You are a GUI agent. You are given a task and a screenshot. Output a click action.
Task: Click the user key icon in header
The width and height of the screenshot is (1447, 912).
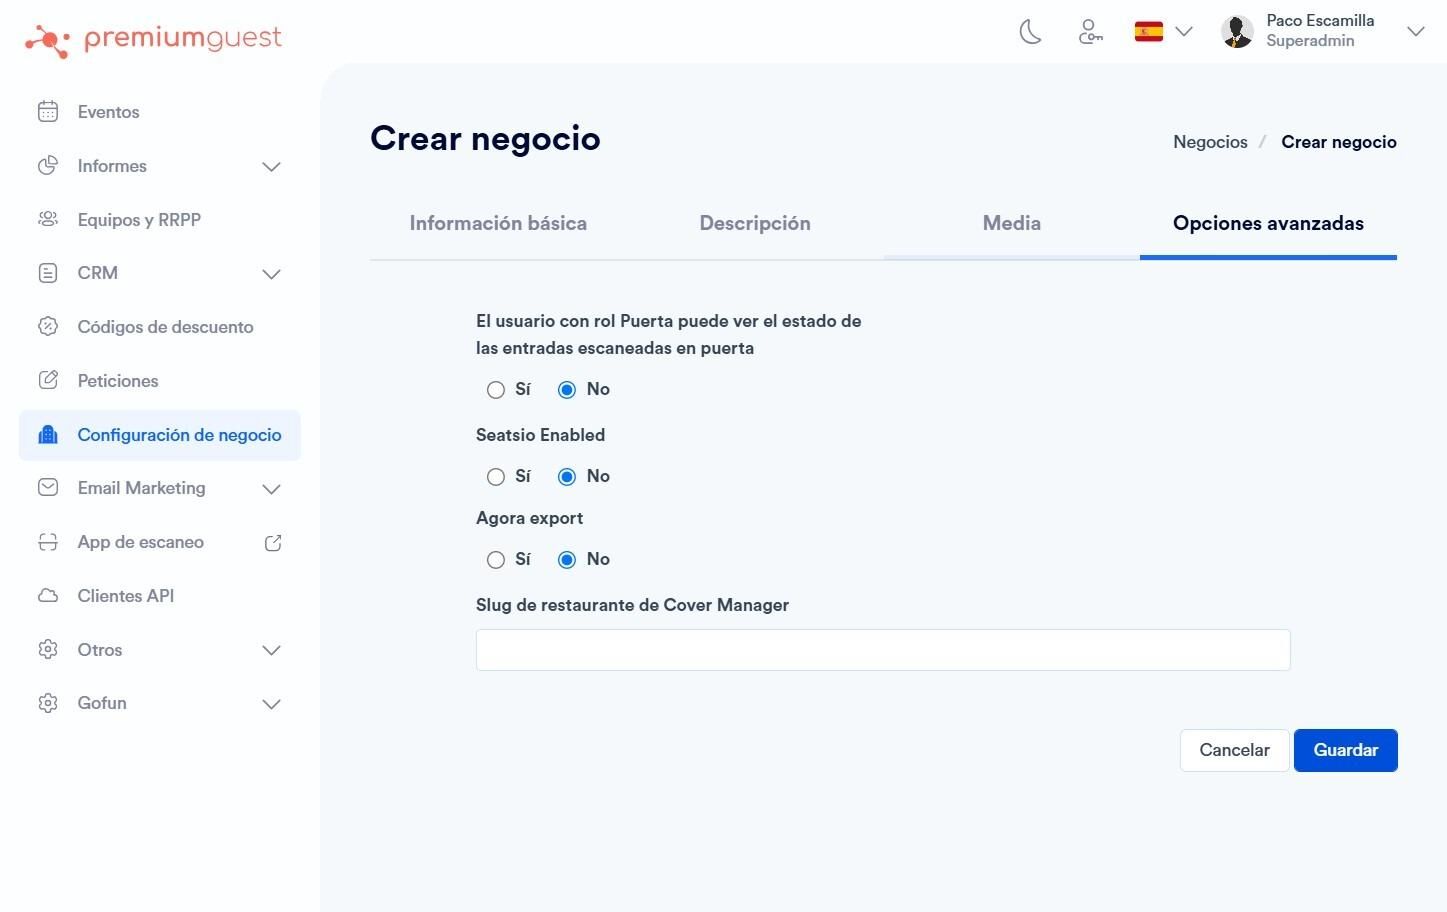pos(1090,32)
